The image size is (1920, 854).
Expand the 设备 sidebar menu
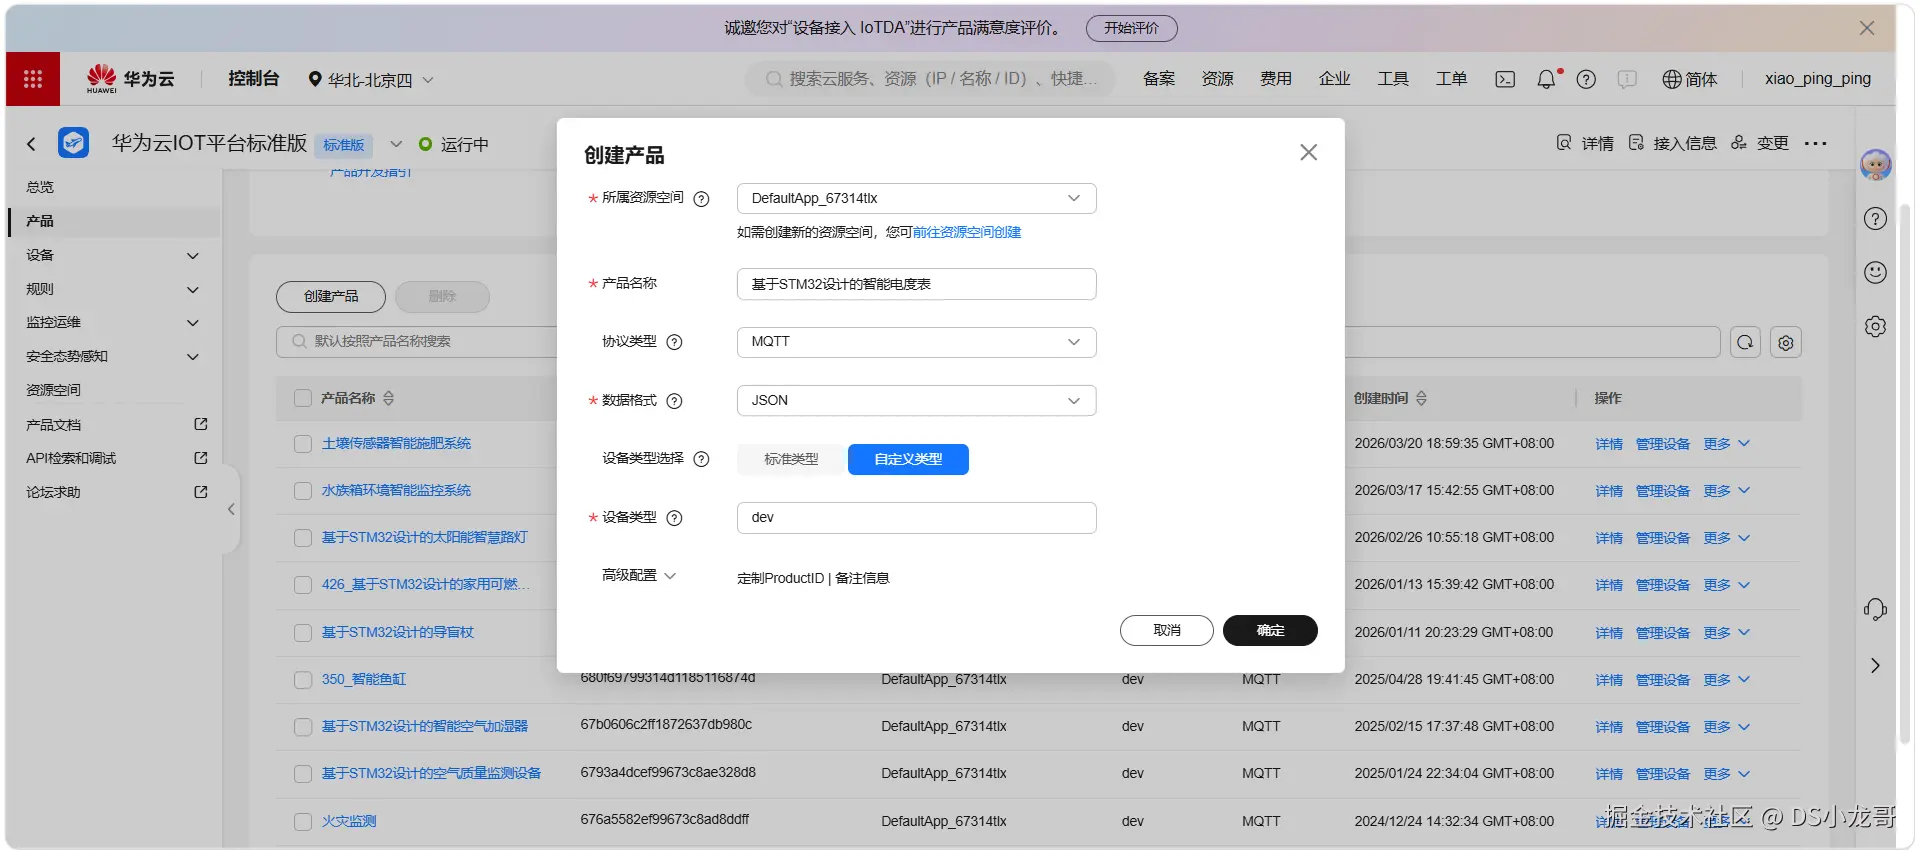[x=112, y=255]
